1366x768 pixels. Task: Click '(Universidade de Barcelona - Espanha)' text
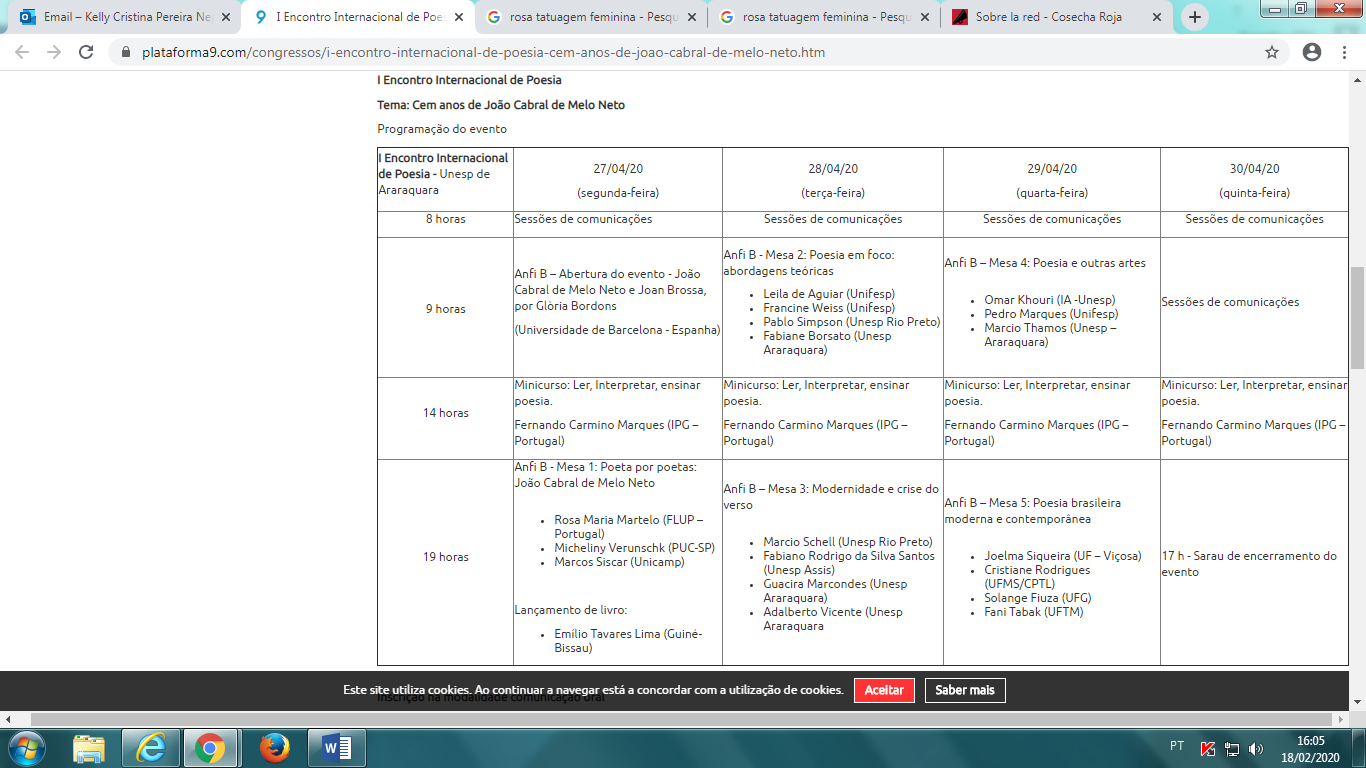[617, 330]
